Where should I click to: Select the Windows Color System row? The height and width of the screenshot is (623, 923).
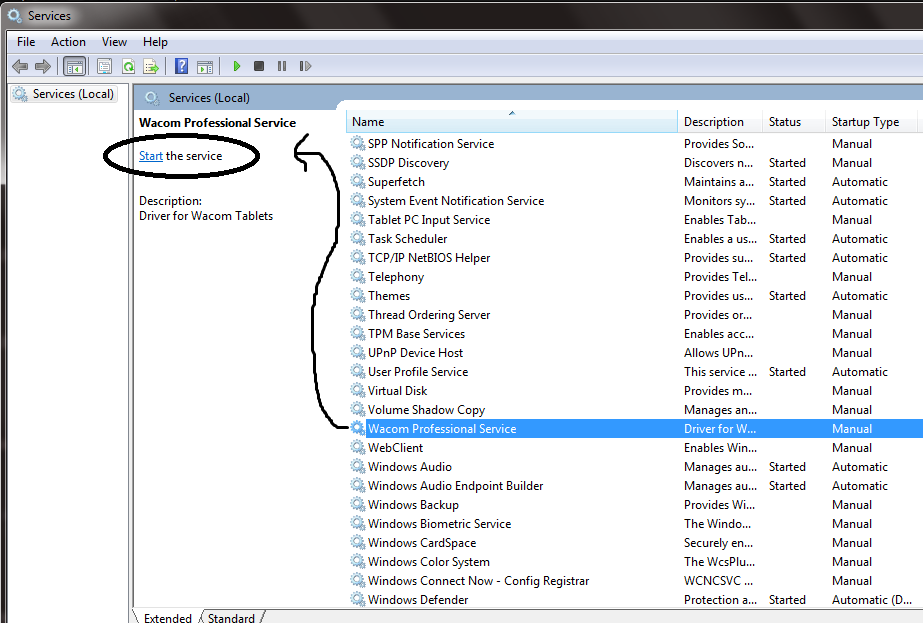(635, 561)
